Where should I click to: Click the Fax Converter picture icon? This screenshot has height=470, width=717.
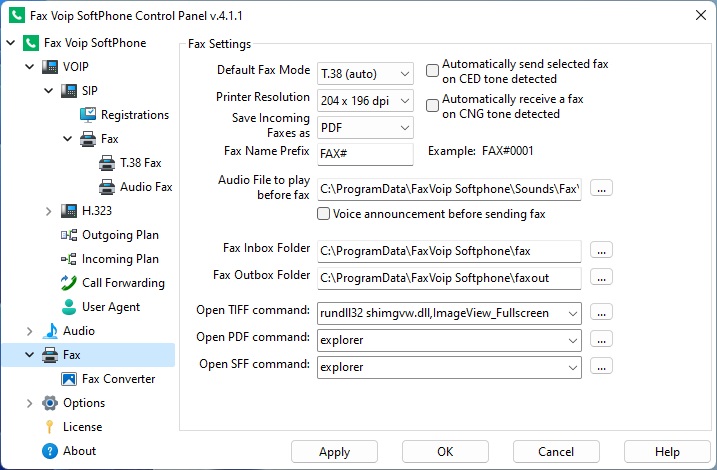coord(69,379)
